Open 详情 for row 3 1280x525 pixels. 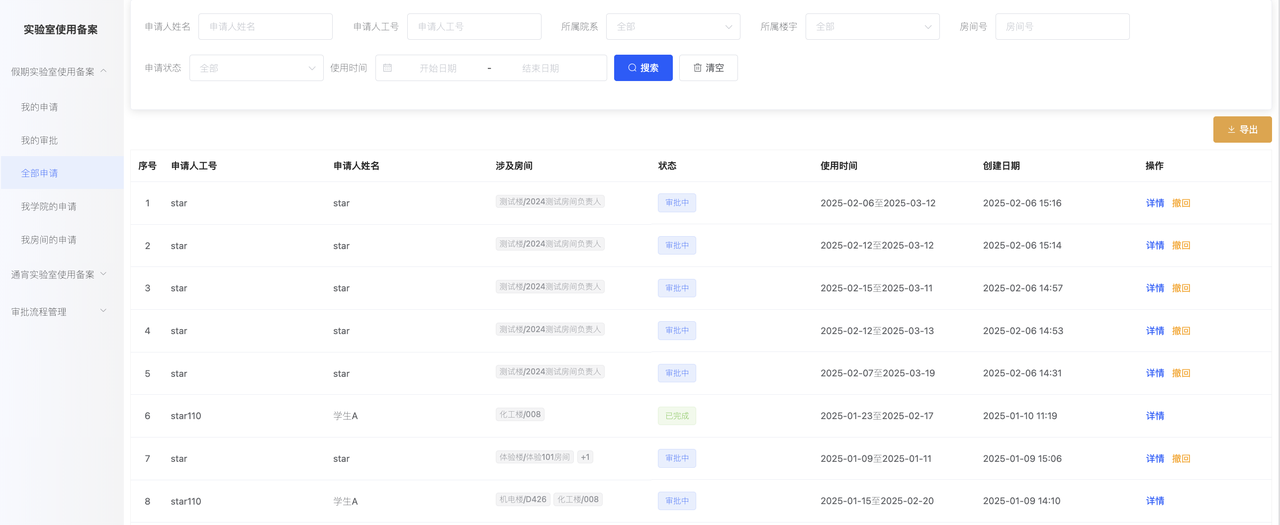tap(1155, 288)
